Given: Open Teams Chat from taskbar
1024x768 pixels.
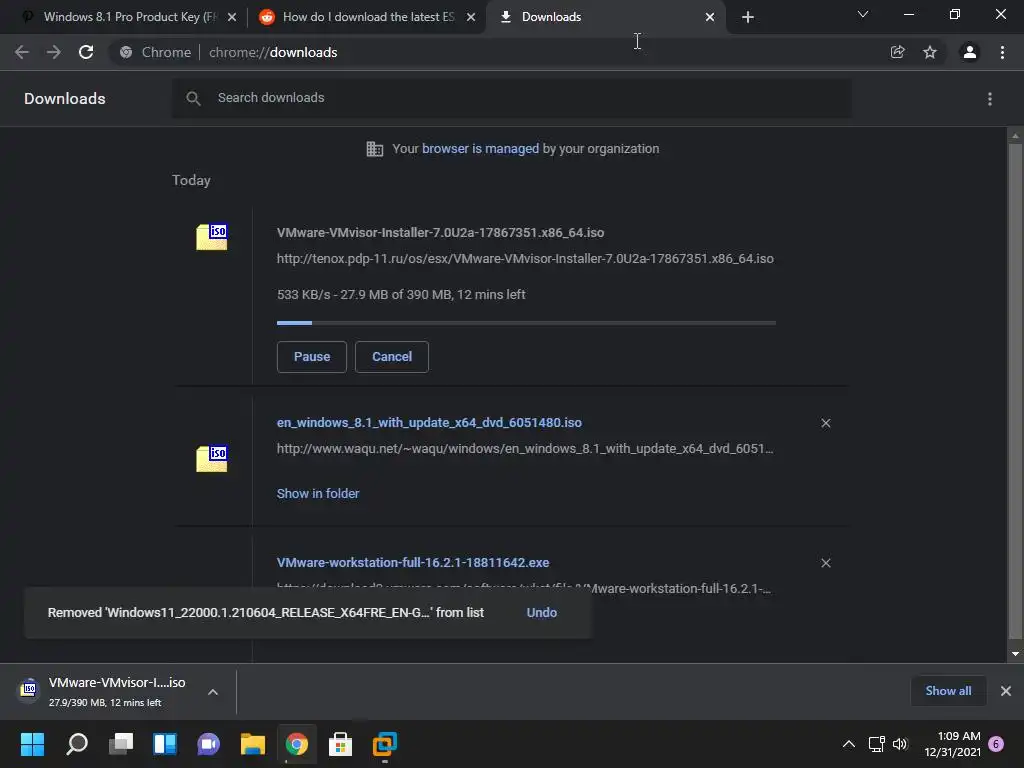Looking at the screenshot, I should pos(208,744).
